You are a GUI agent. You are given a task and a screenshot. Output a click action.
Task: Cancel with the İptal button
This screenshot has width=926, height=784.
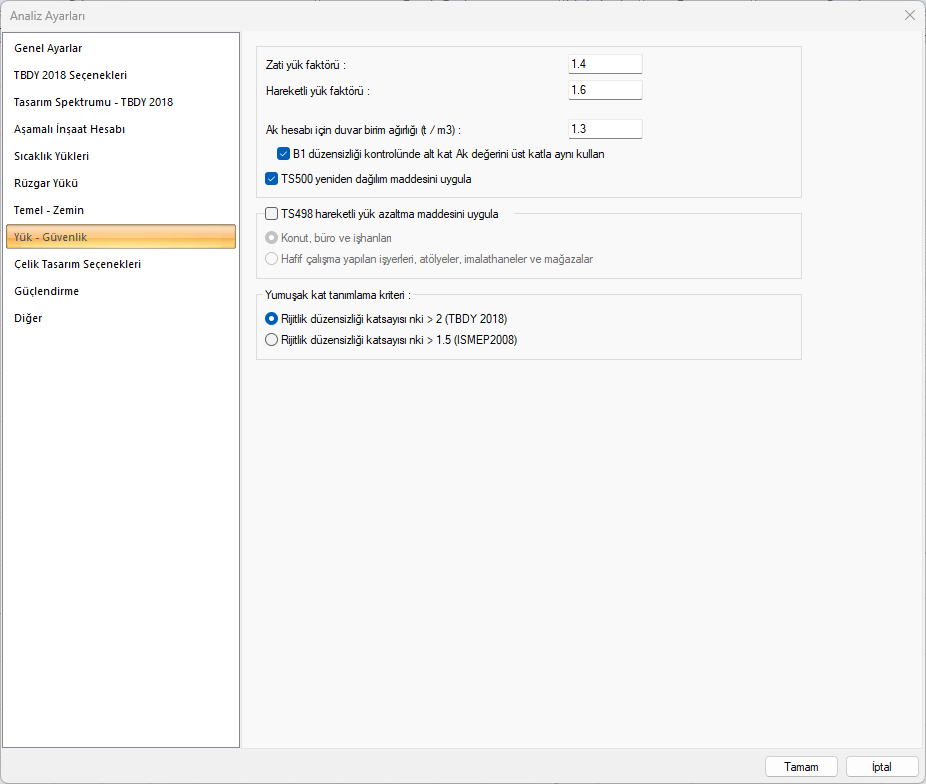[882, 767]
